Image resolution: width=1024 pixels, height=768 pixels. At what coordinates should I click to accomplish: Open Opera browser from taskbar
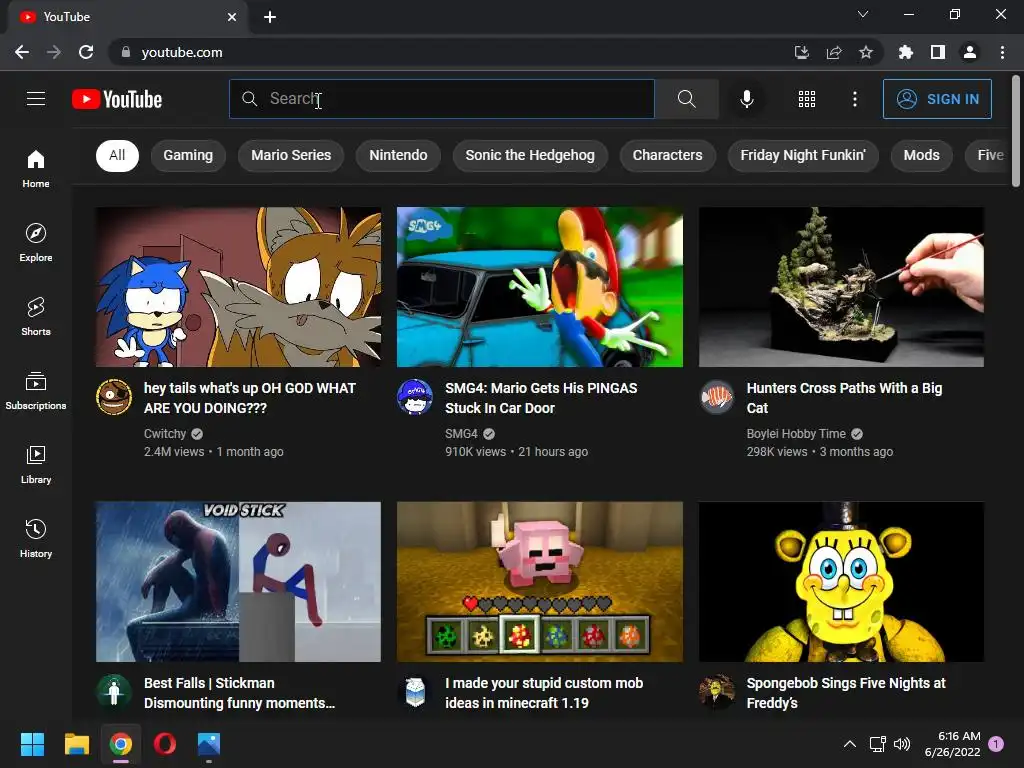[x=165, y=744]
